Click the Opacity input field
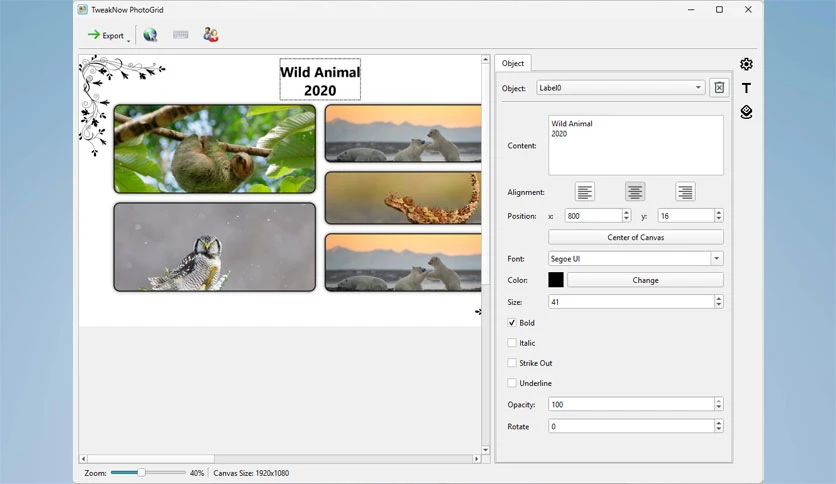Viewport: 836px width, 484px height. pos(631,404)
